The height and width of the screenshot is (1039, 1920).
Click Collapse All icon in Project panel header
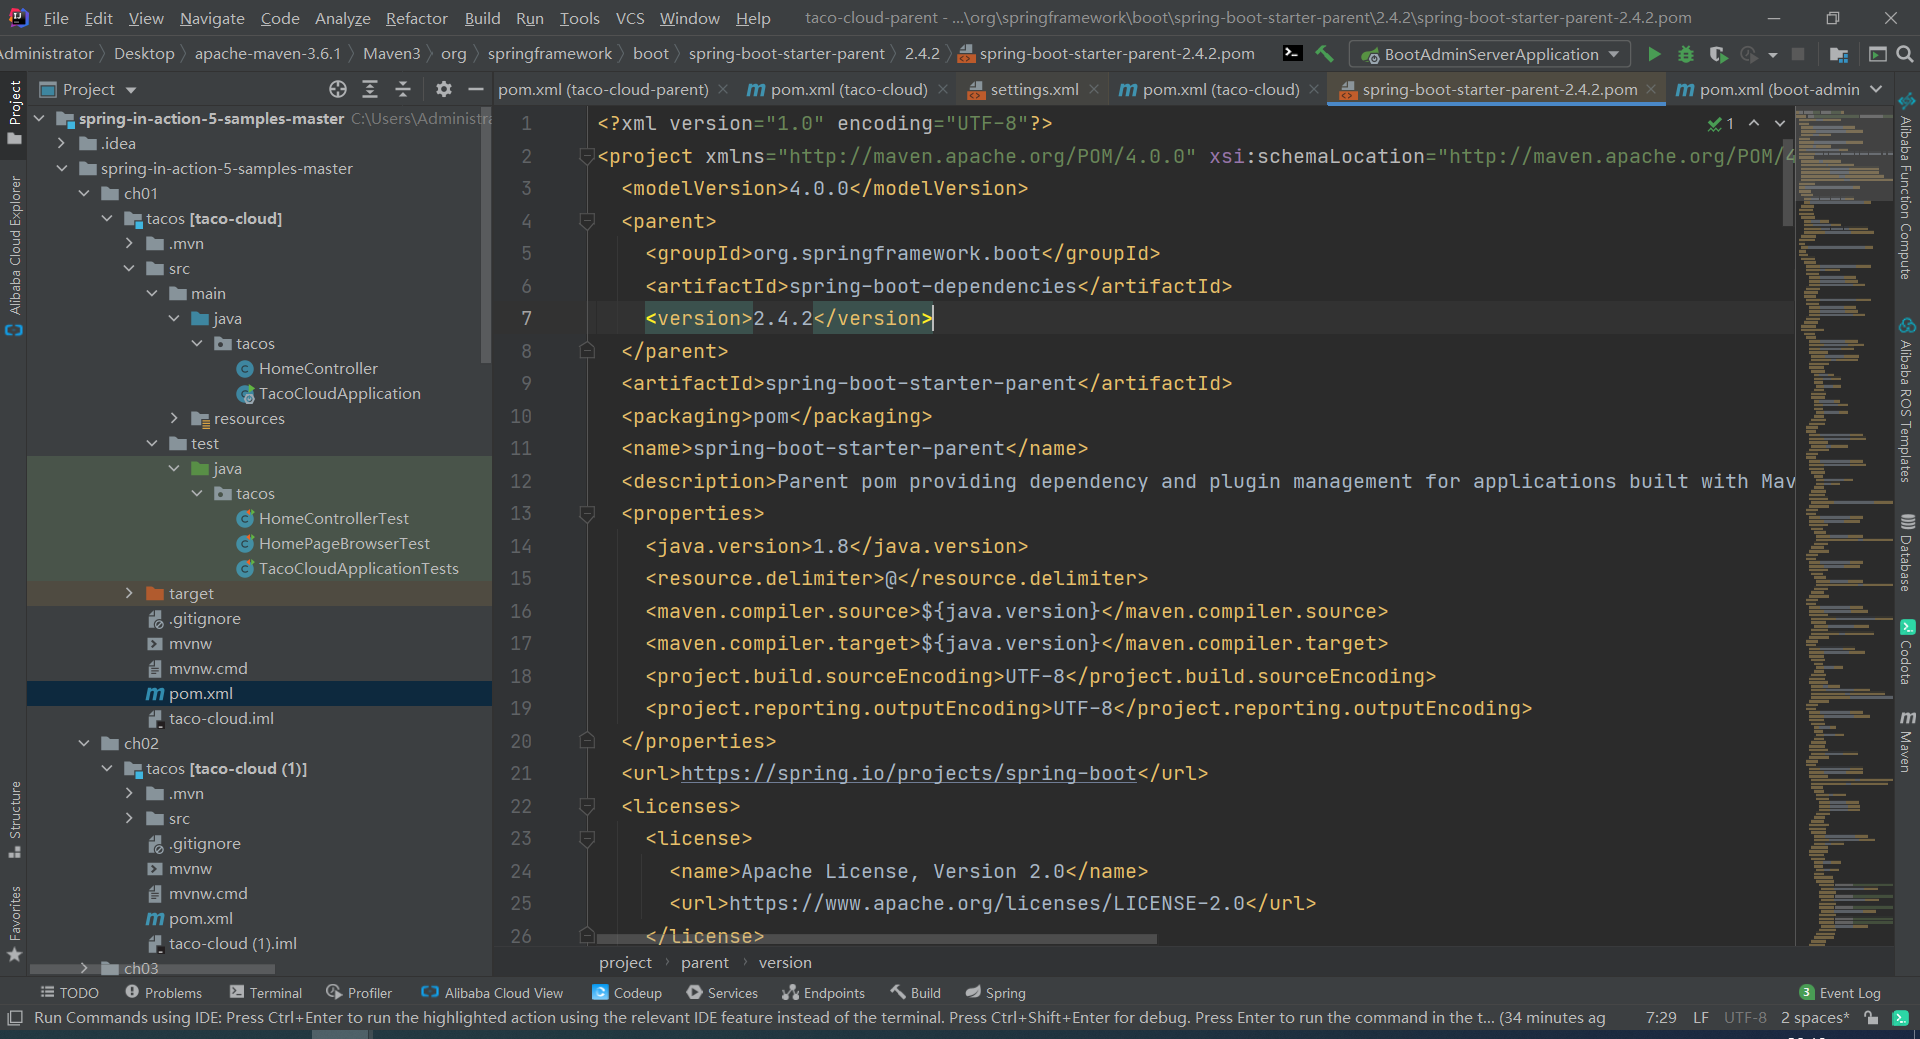(x=403, y=89)
